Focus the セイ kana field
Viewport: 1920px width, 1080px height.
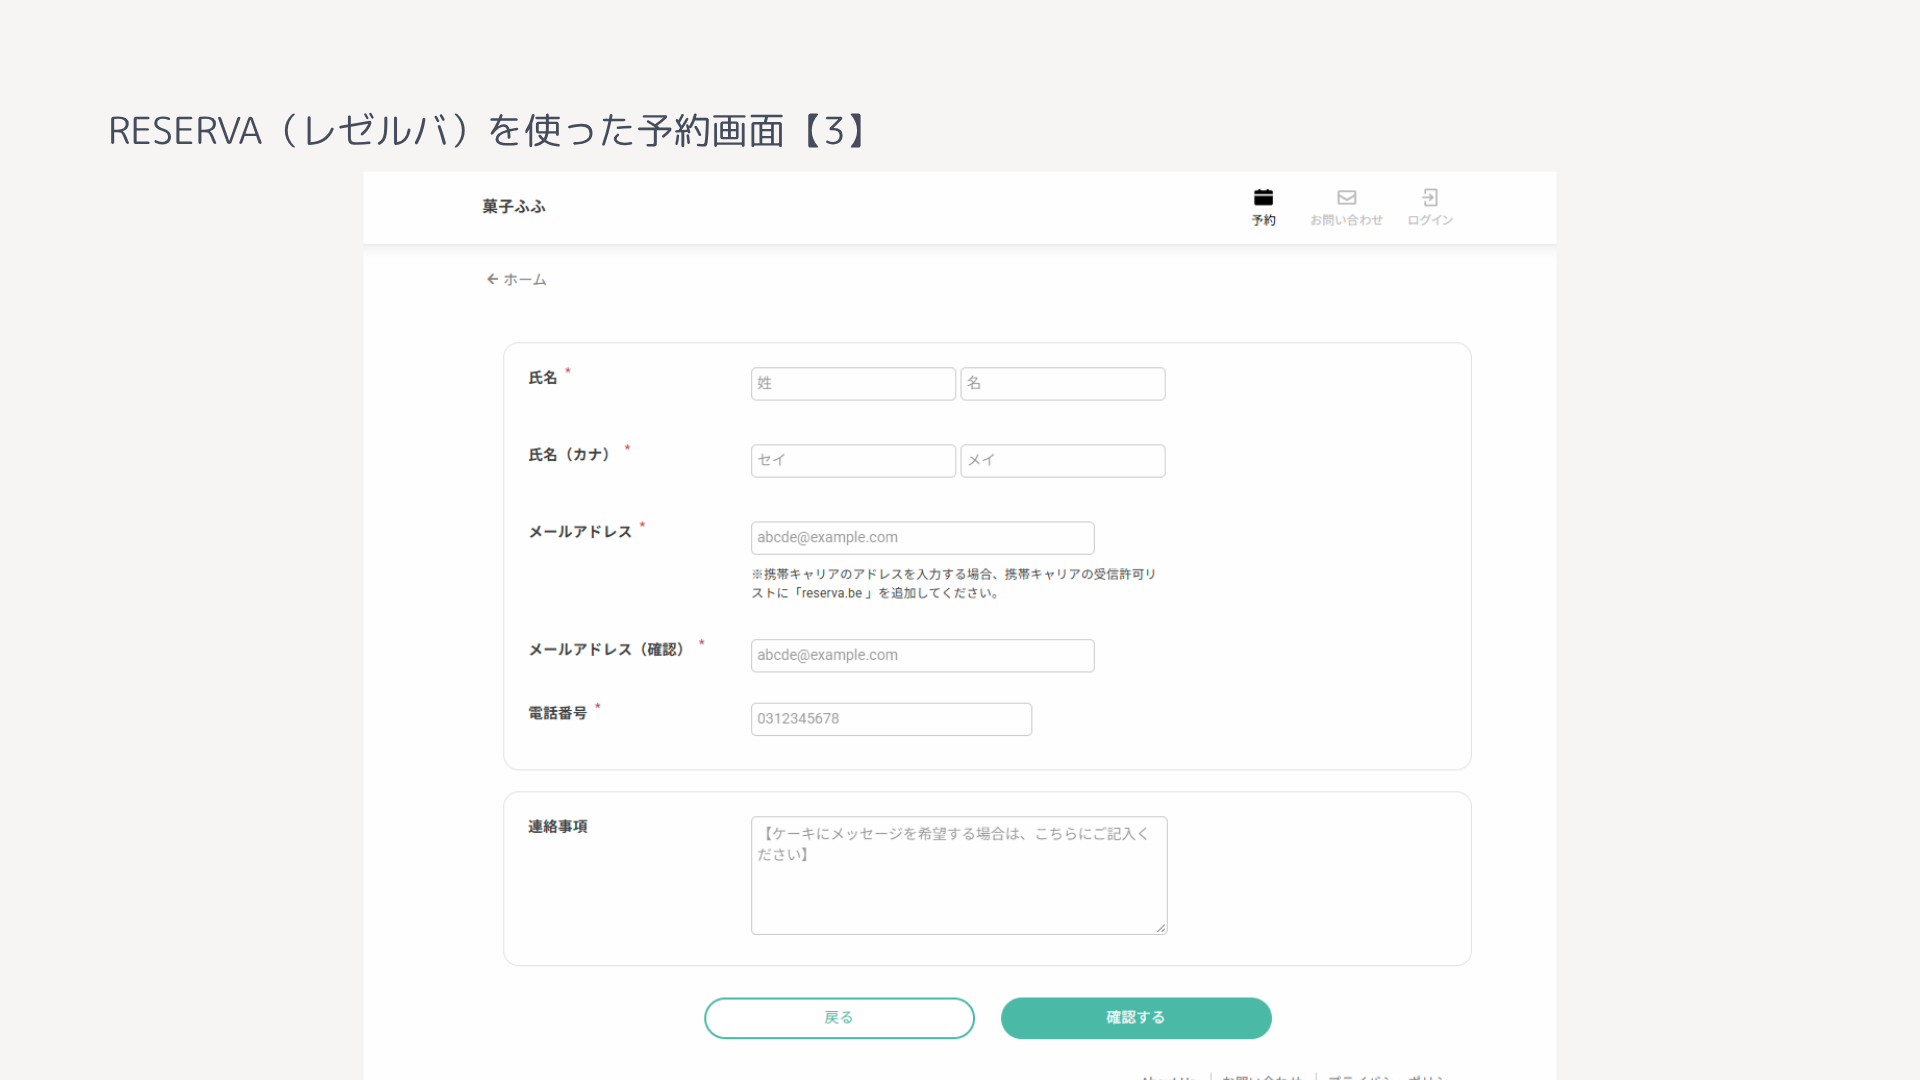[x=853, y=461]
